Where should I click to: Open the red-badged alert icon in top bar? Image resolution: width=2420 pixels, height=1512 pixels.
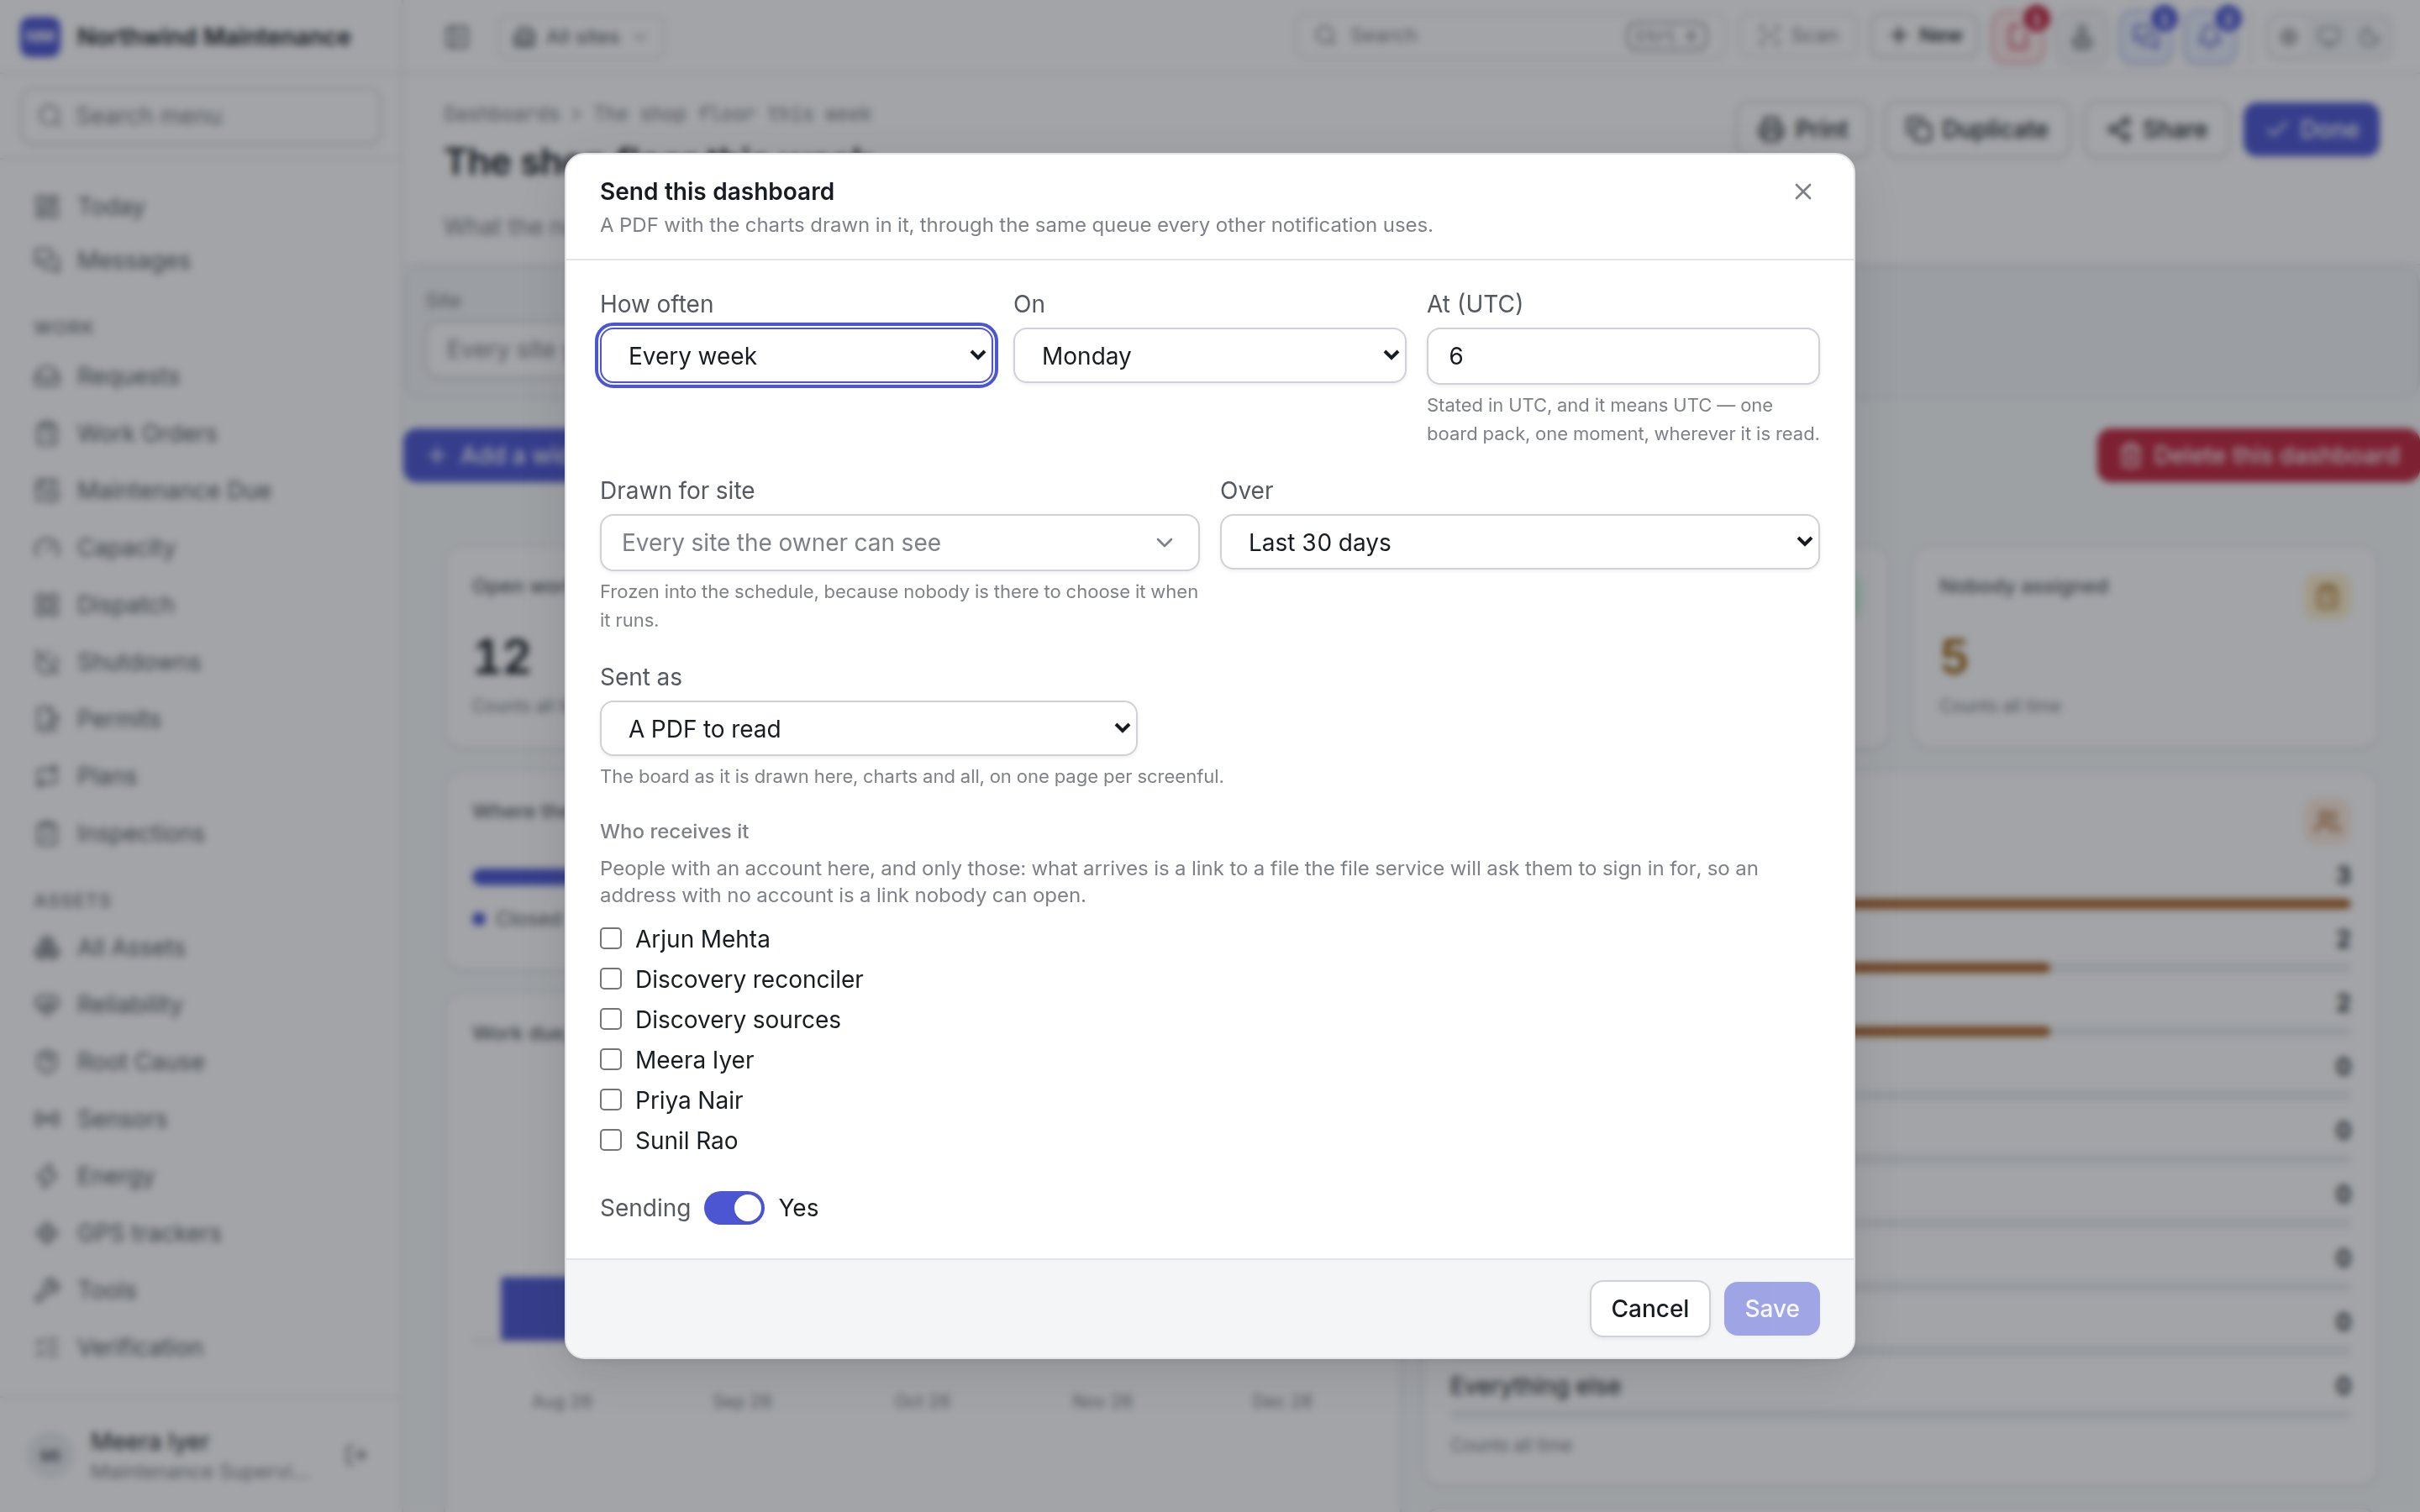[2017, 38]
